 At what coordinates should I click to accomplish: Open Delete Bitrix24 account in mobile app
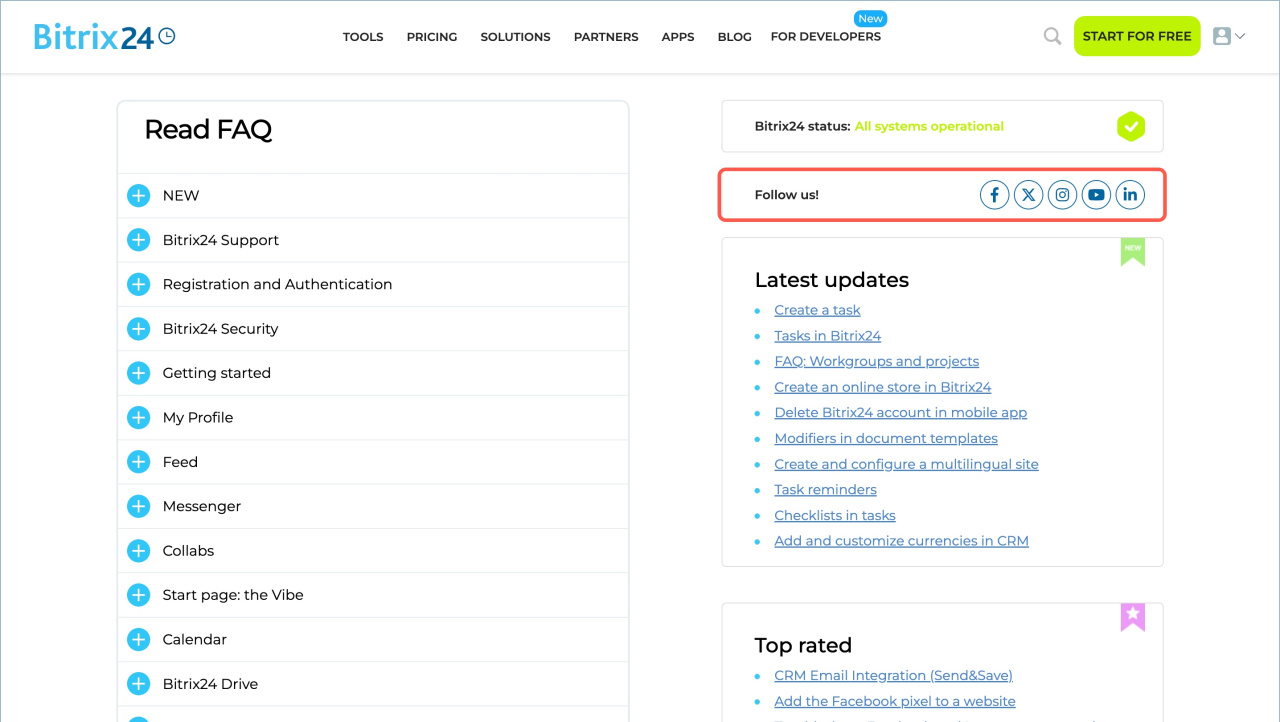901,413
